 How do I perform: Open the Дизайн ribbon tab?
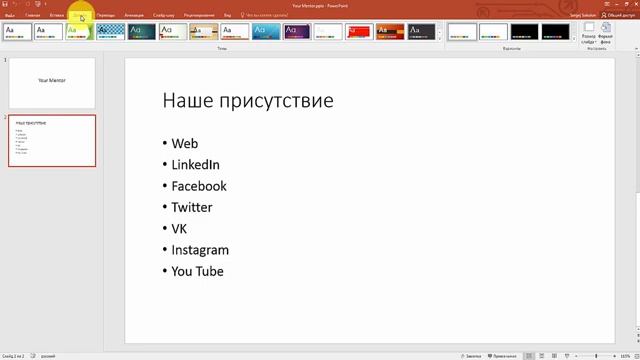point(80,15)
